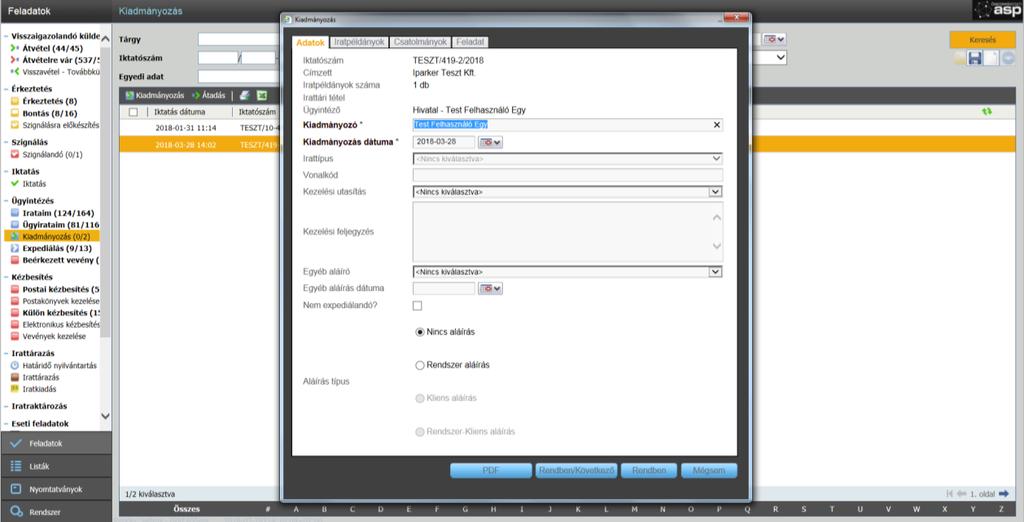
Task: Open Átvételre vár item in sidebar
Action: pos(55,59)
